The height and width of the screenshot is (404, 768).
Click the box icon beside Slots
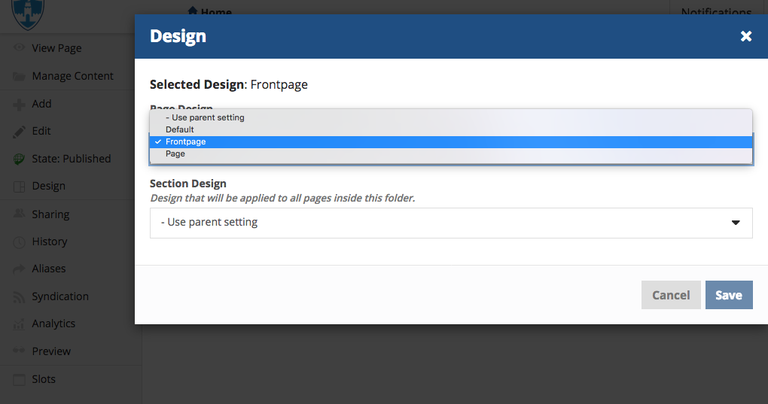point(19,380)
